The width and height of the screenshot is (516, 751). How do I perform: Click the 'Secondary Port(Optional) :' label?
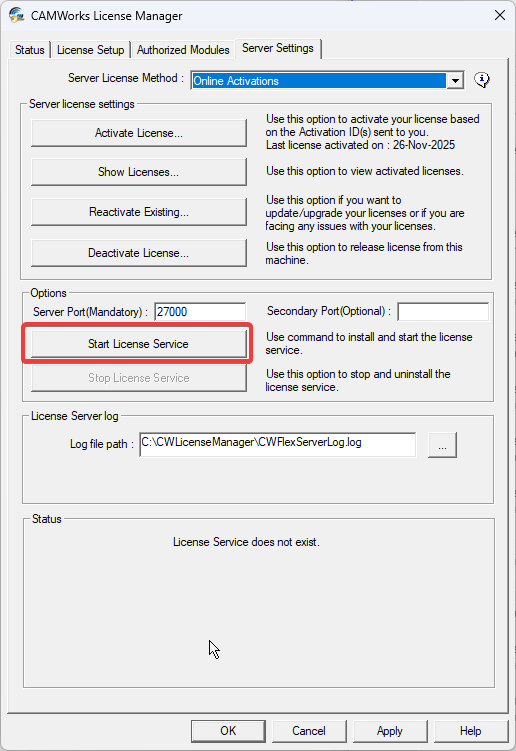coord(329,311)
